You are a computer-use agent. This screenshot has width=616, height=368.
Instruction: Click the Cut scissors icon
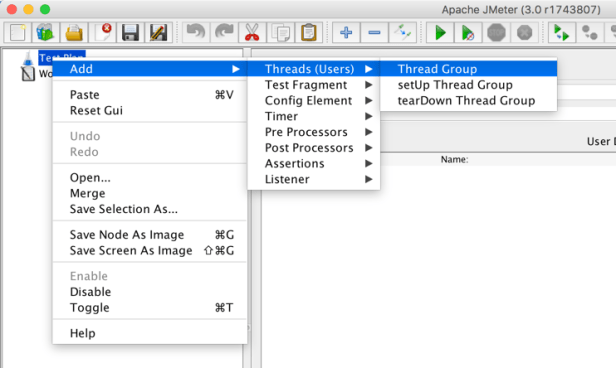pos(252,33)
